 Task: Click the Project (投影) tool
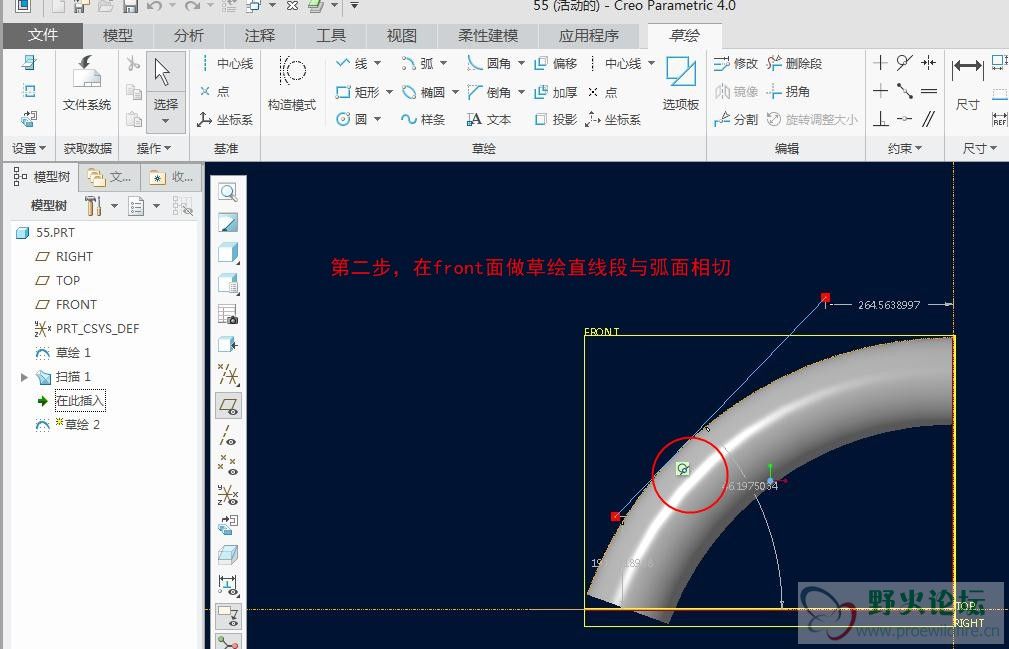(x=556, y=119)
